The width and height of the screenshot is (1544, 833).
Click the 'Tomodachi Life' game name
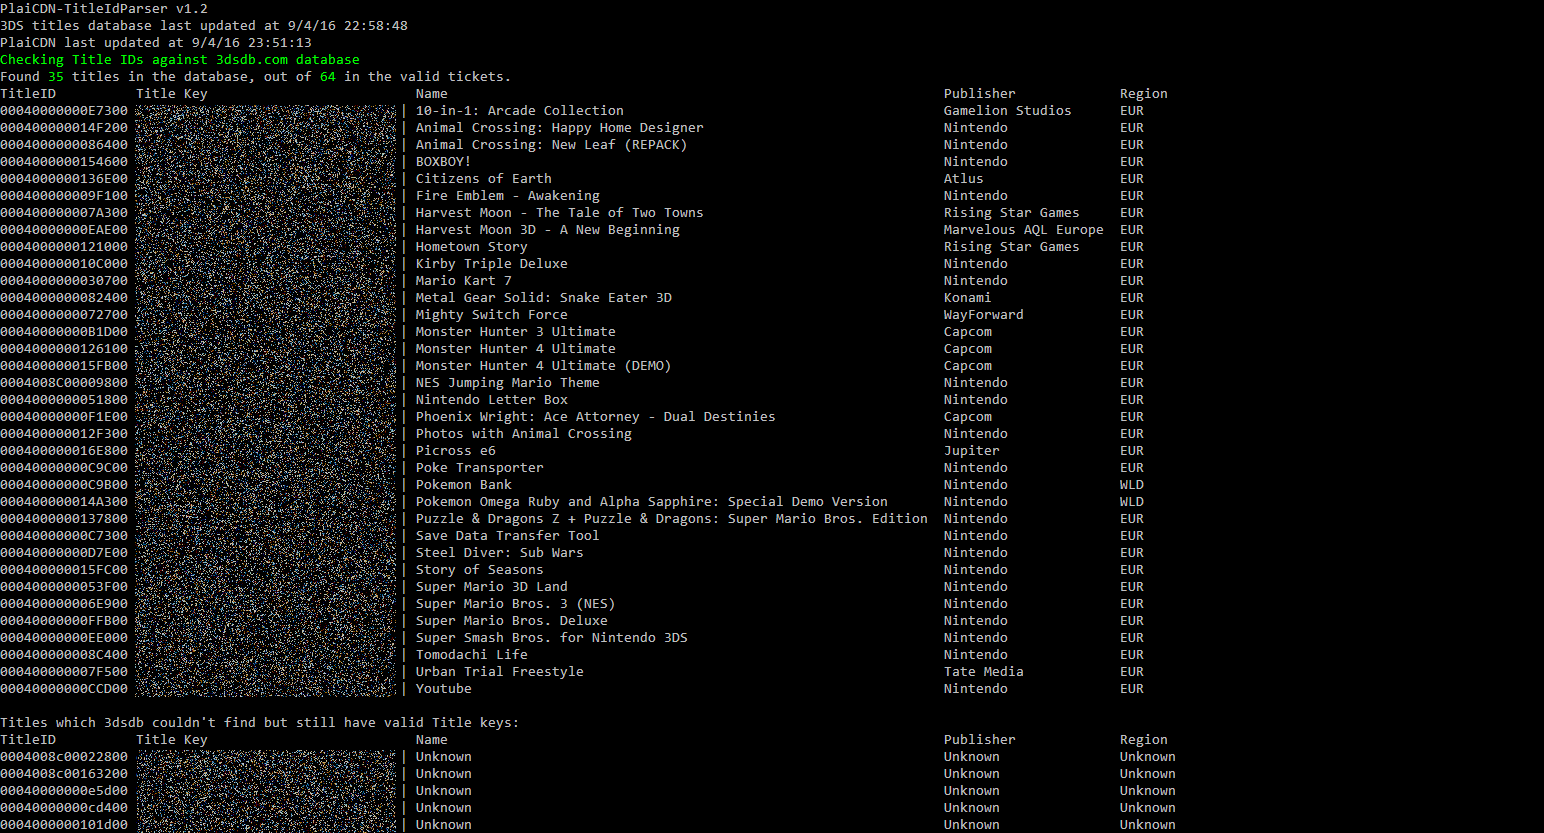471,655
